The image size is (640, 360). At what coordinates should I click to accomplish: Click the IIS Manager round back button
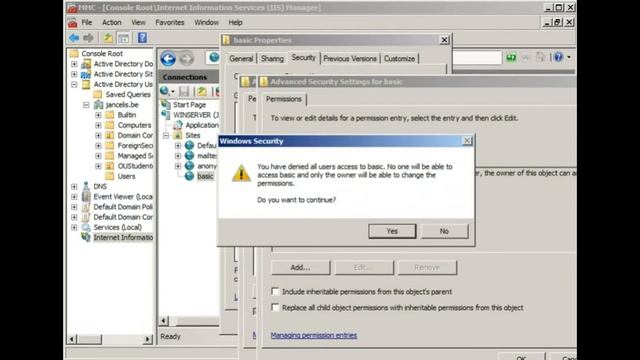[x=168, y=59]
